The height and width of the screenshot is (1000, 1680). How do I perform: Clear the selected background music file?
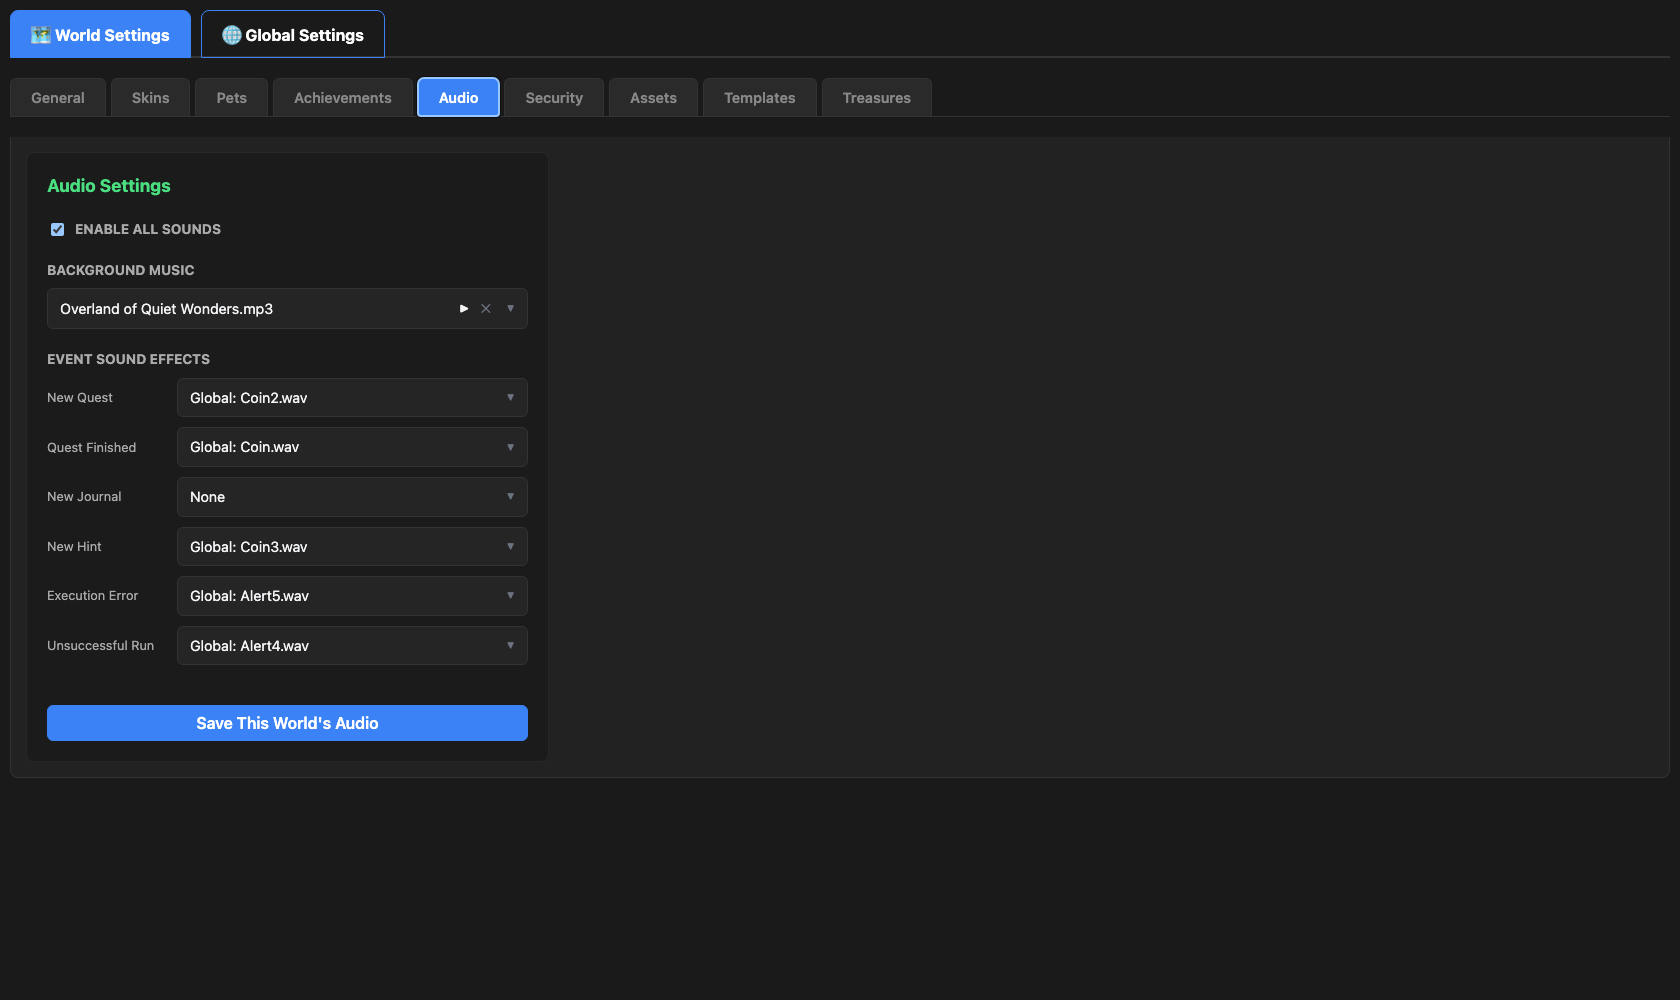point(485,308)
